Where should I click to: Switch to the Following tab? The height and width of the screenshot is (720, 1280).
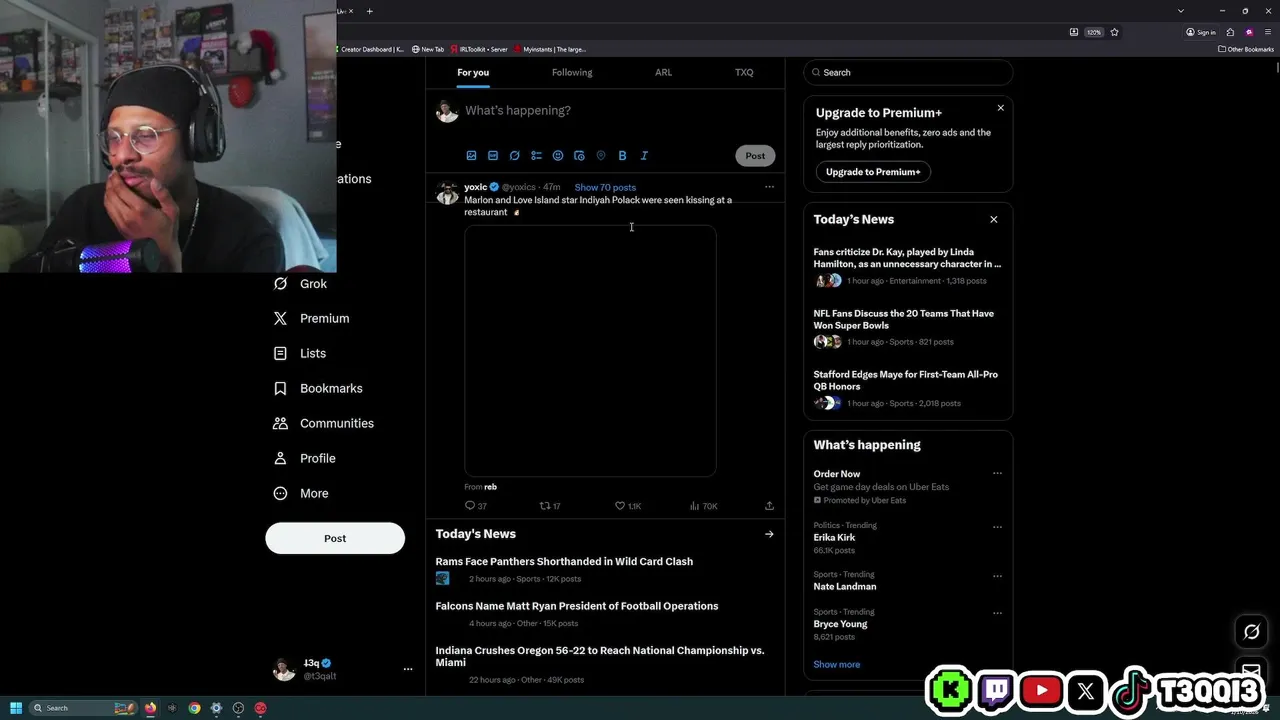coord(572,72)
